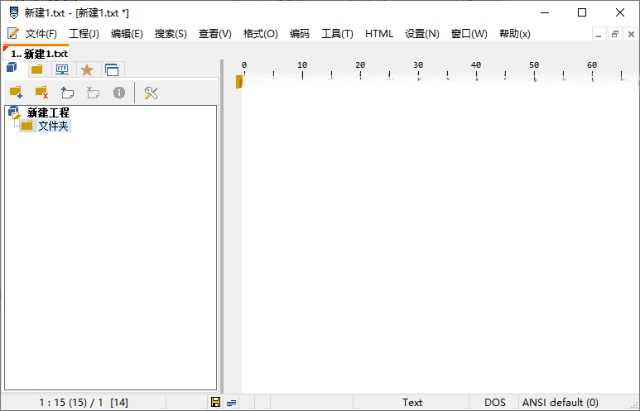
Task: Maximize the main application window
Action: [x=582, y=13]
